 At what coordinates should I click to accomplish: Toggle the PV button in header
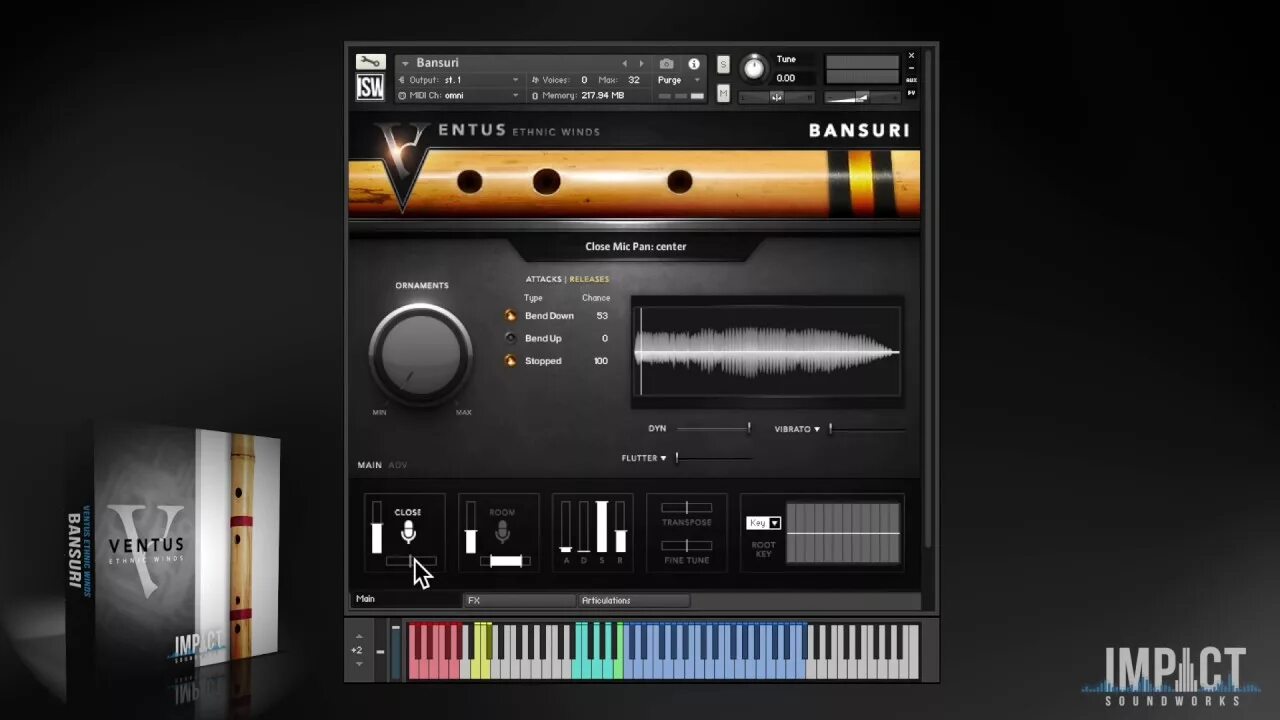(911, 93)
